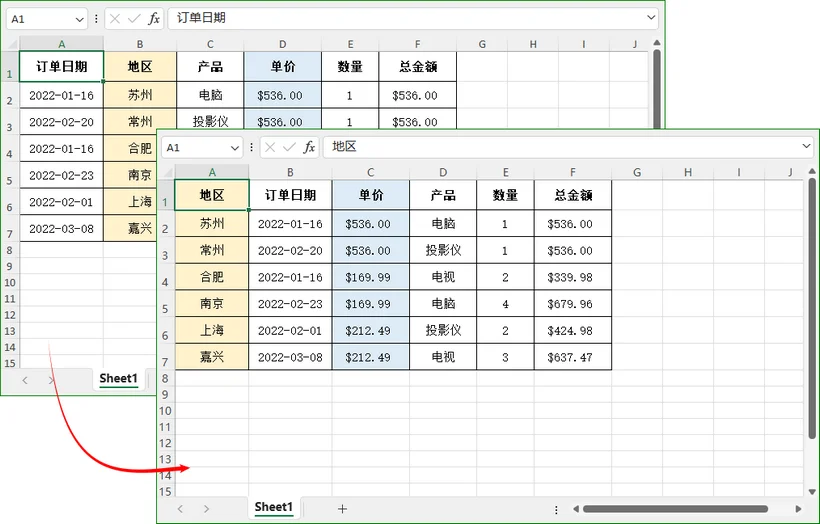Open the Name Box dropdown in back window

[x=79, y=19]
